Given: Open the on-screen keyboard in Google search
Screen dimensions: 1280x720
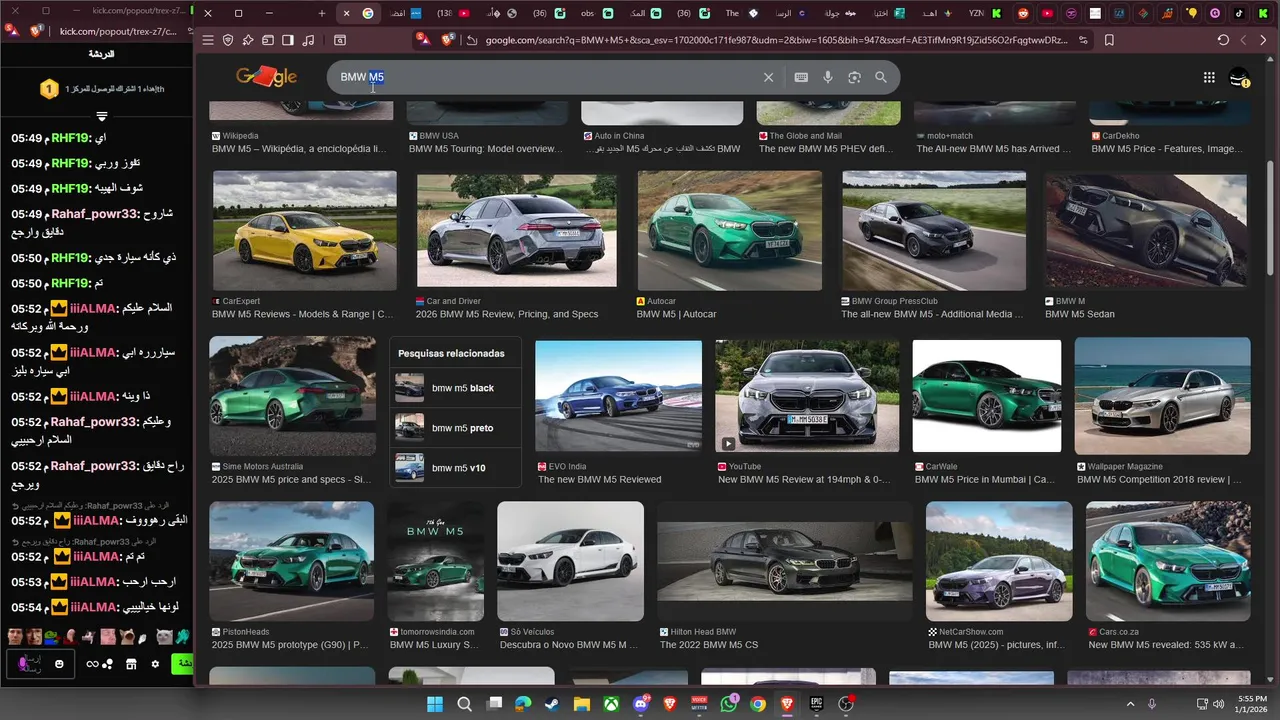Looking at the screenshot, I should [801, 77].
